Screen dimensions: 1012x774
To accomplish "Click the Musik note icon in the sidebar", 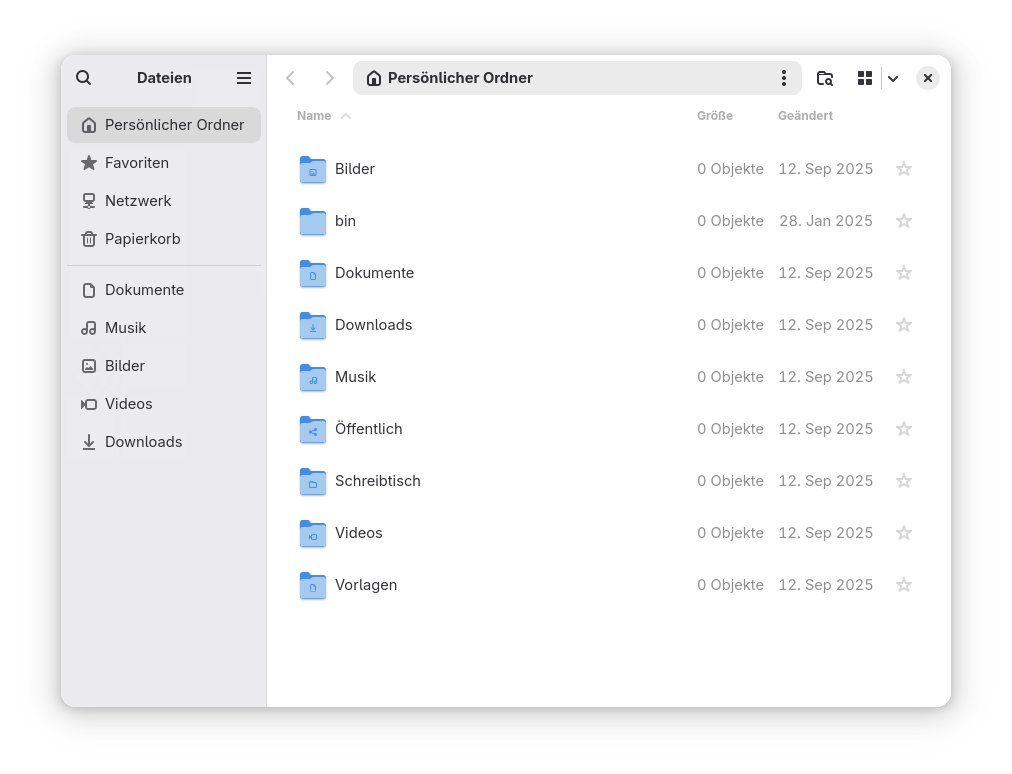I will (88, 328).
